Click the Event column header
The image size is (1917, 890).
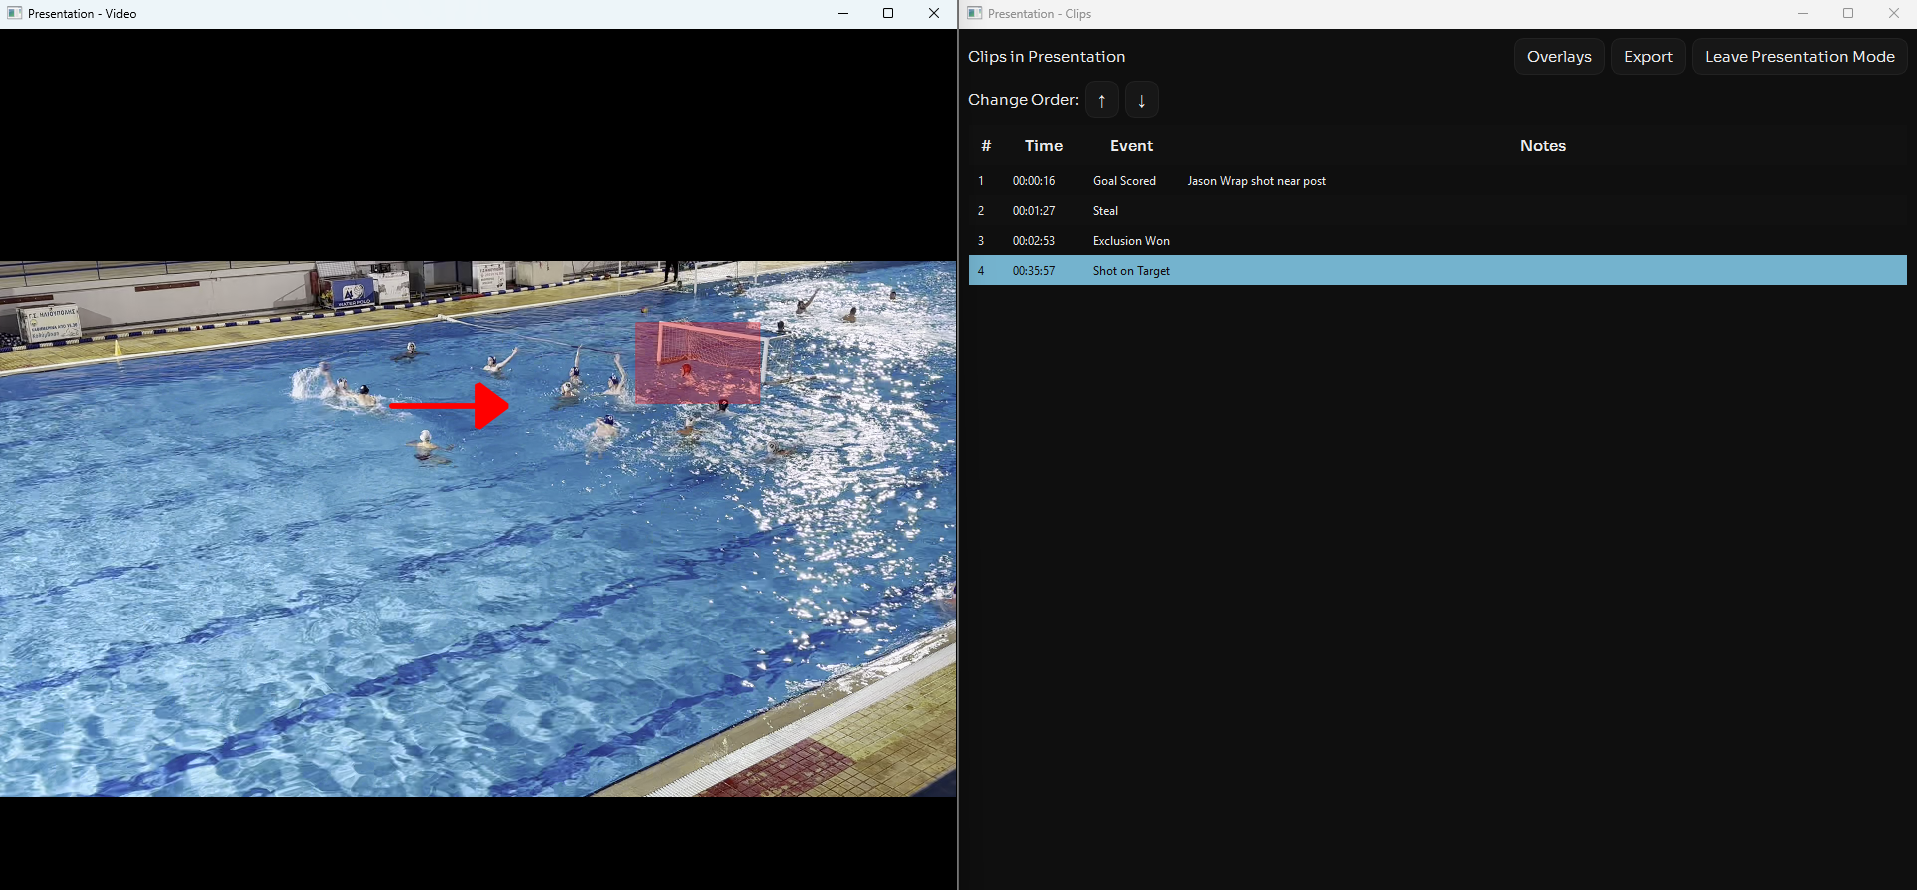point(1131,146)
